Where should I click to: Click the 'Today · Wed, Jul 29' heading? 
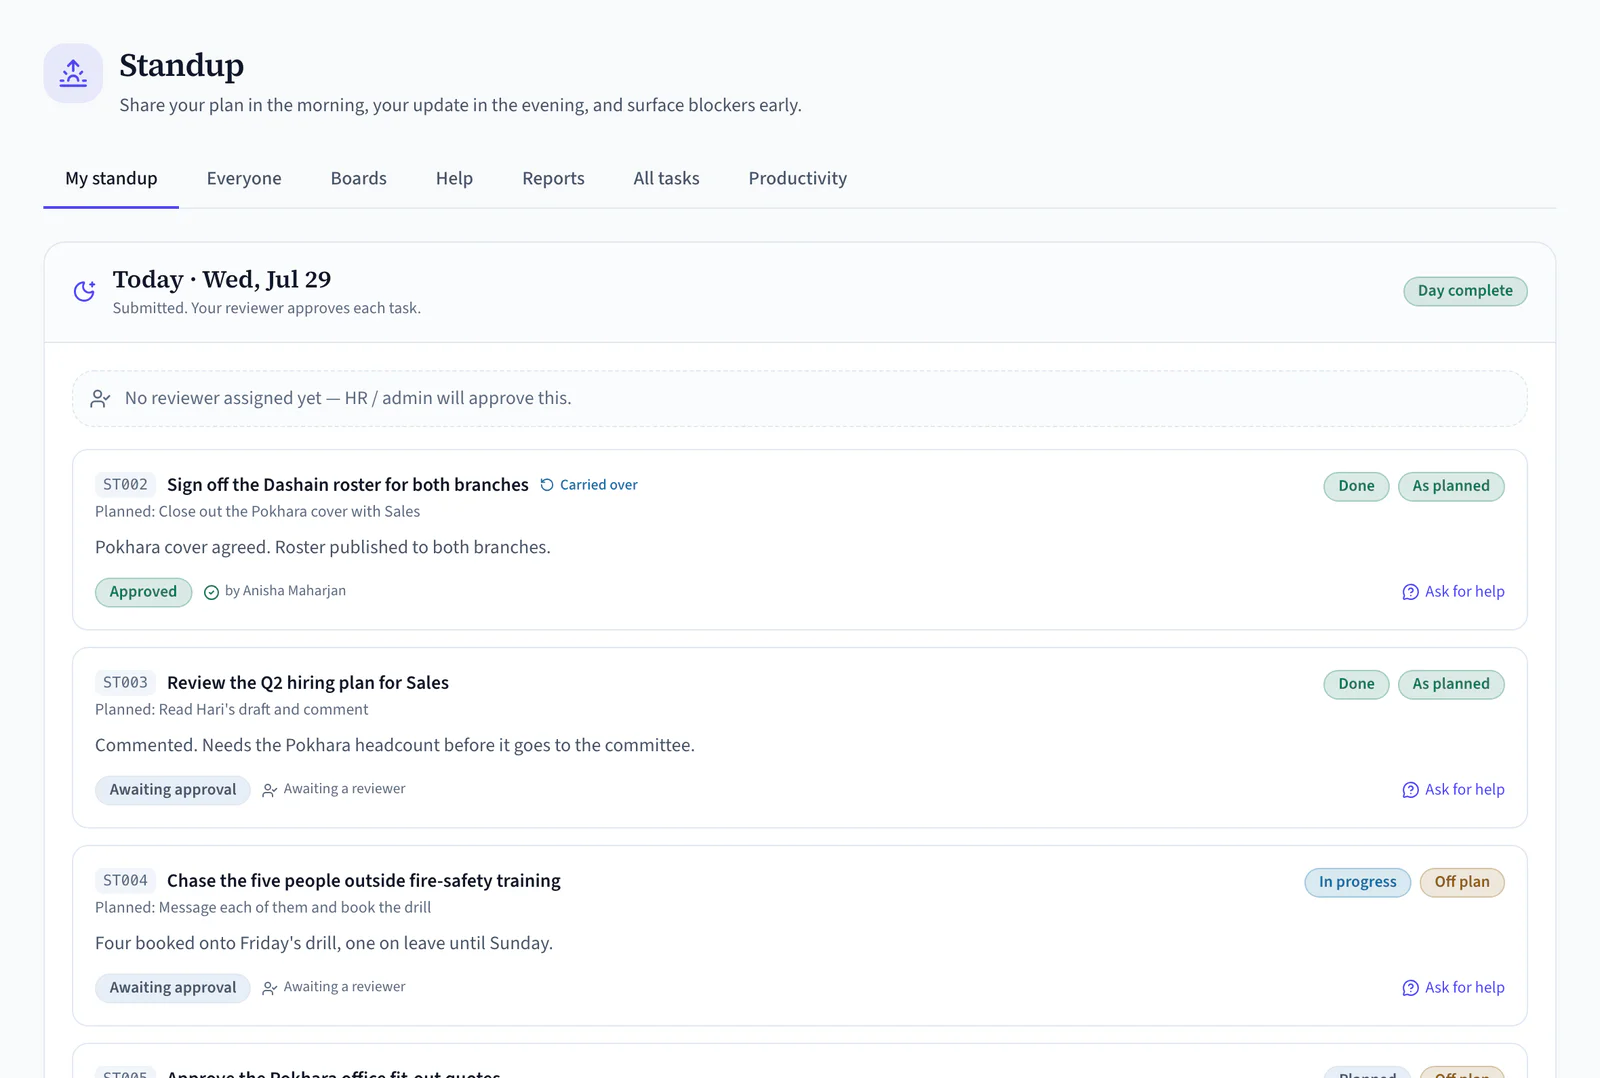click(x=222, y=279)
